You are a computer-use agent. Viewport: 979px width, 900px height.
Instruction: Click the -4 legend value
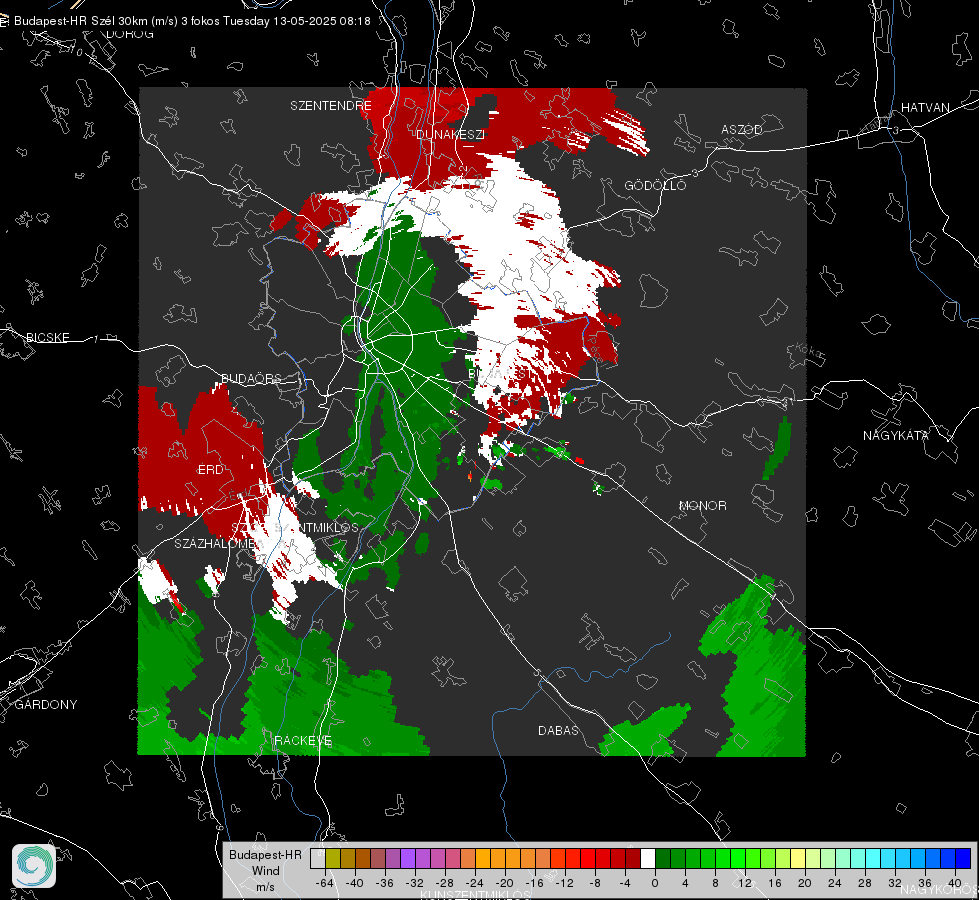(x=625, y=883)
